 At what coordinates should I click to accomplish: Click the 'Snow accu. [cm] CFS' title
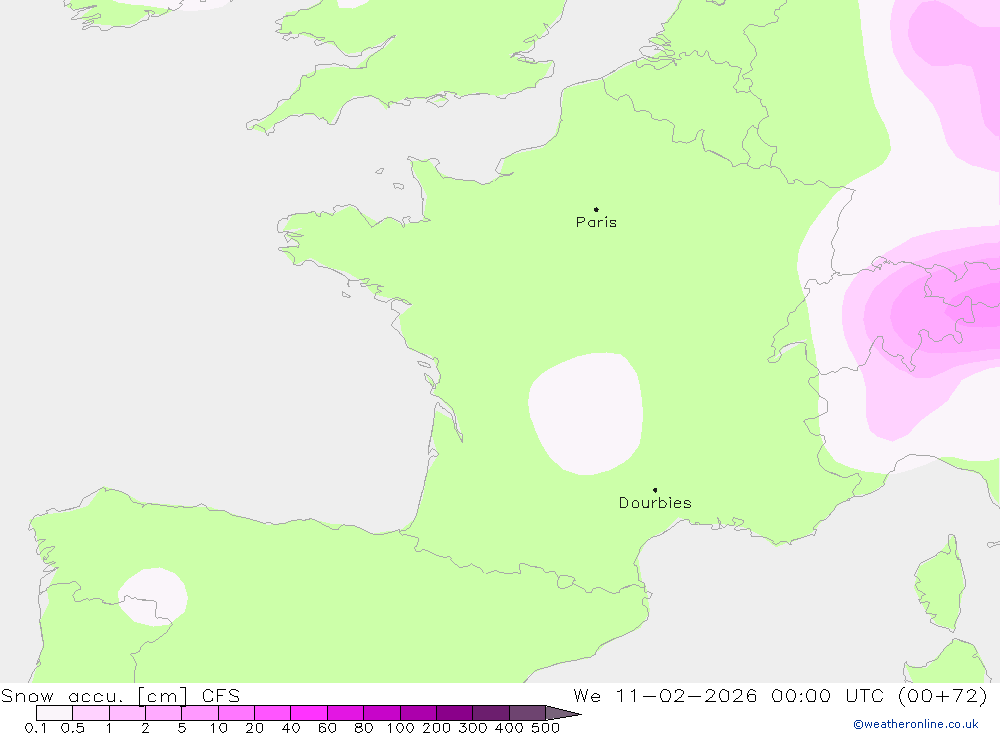[x=121, y=695]
